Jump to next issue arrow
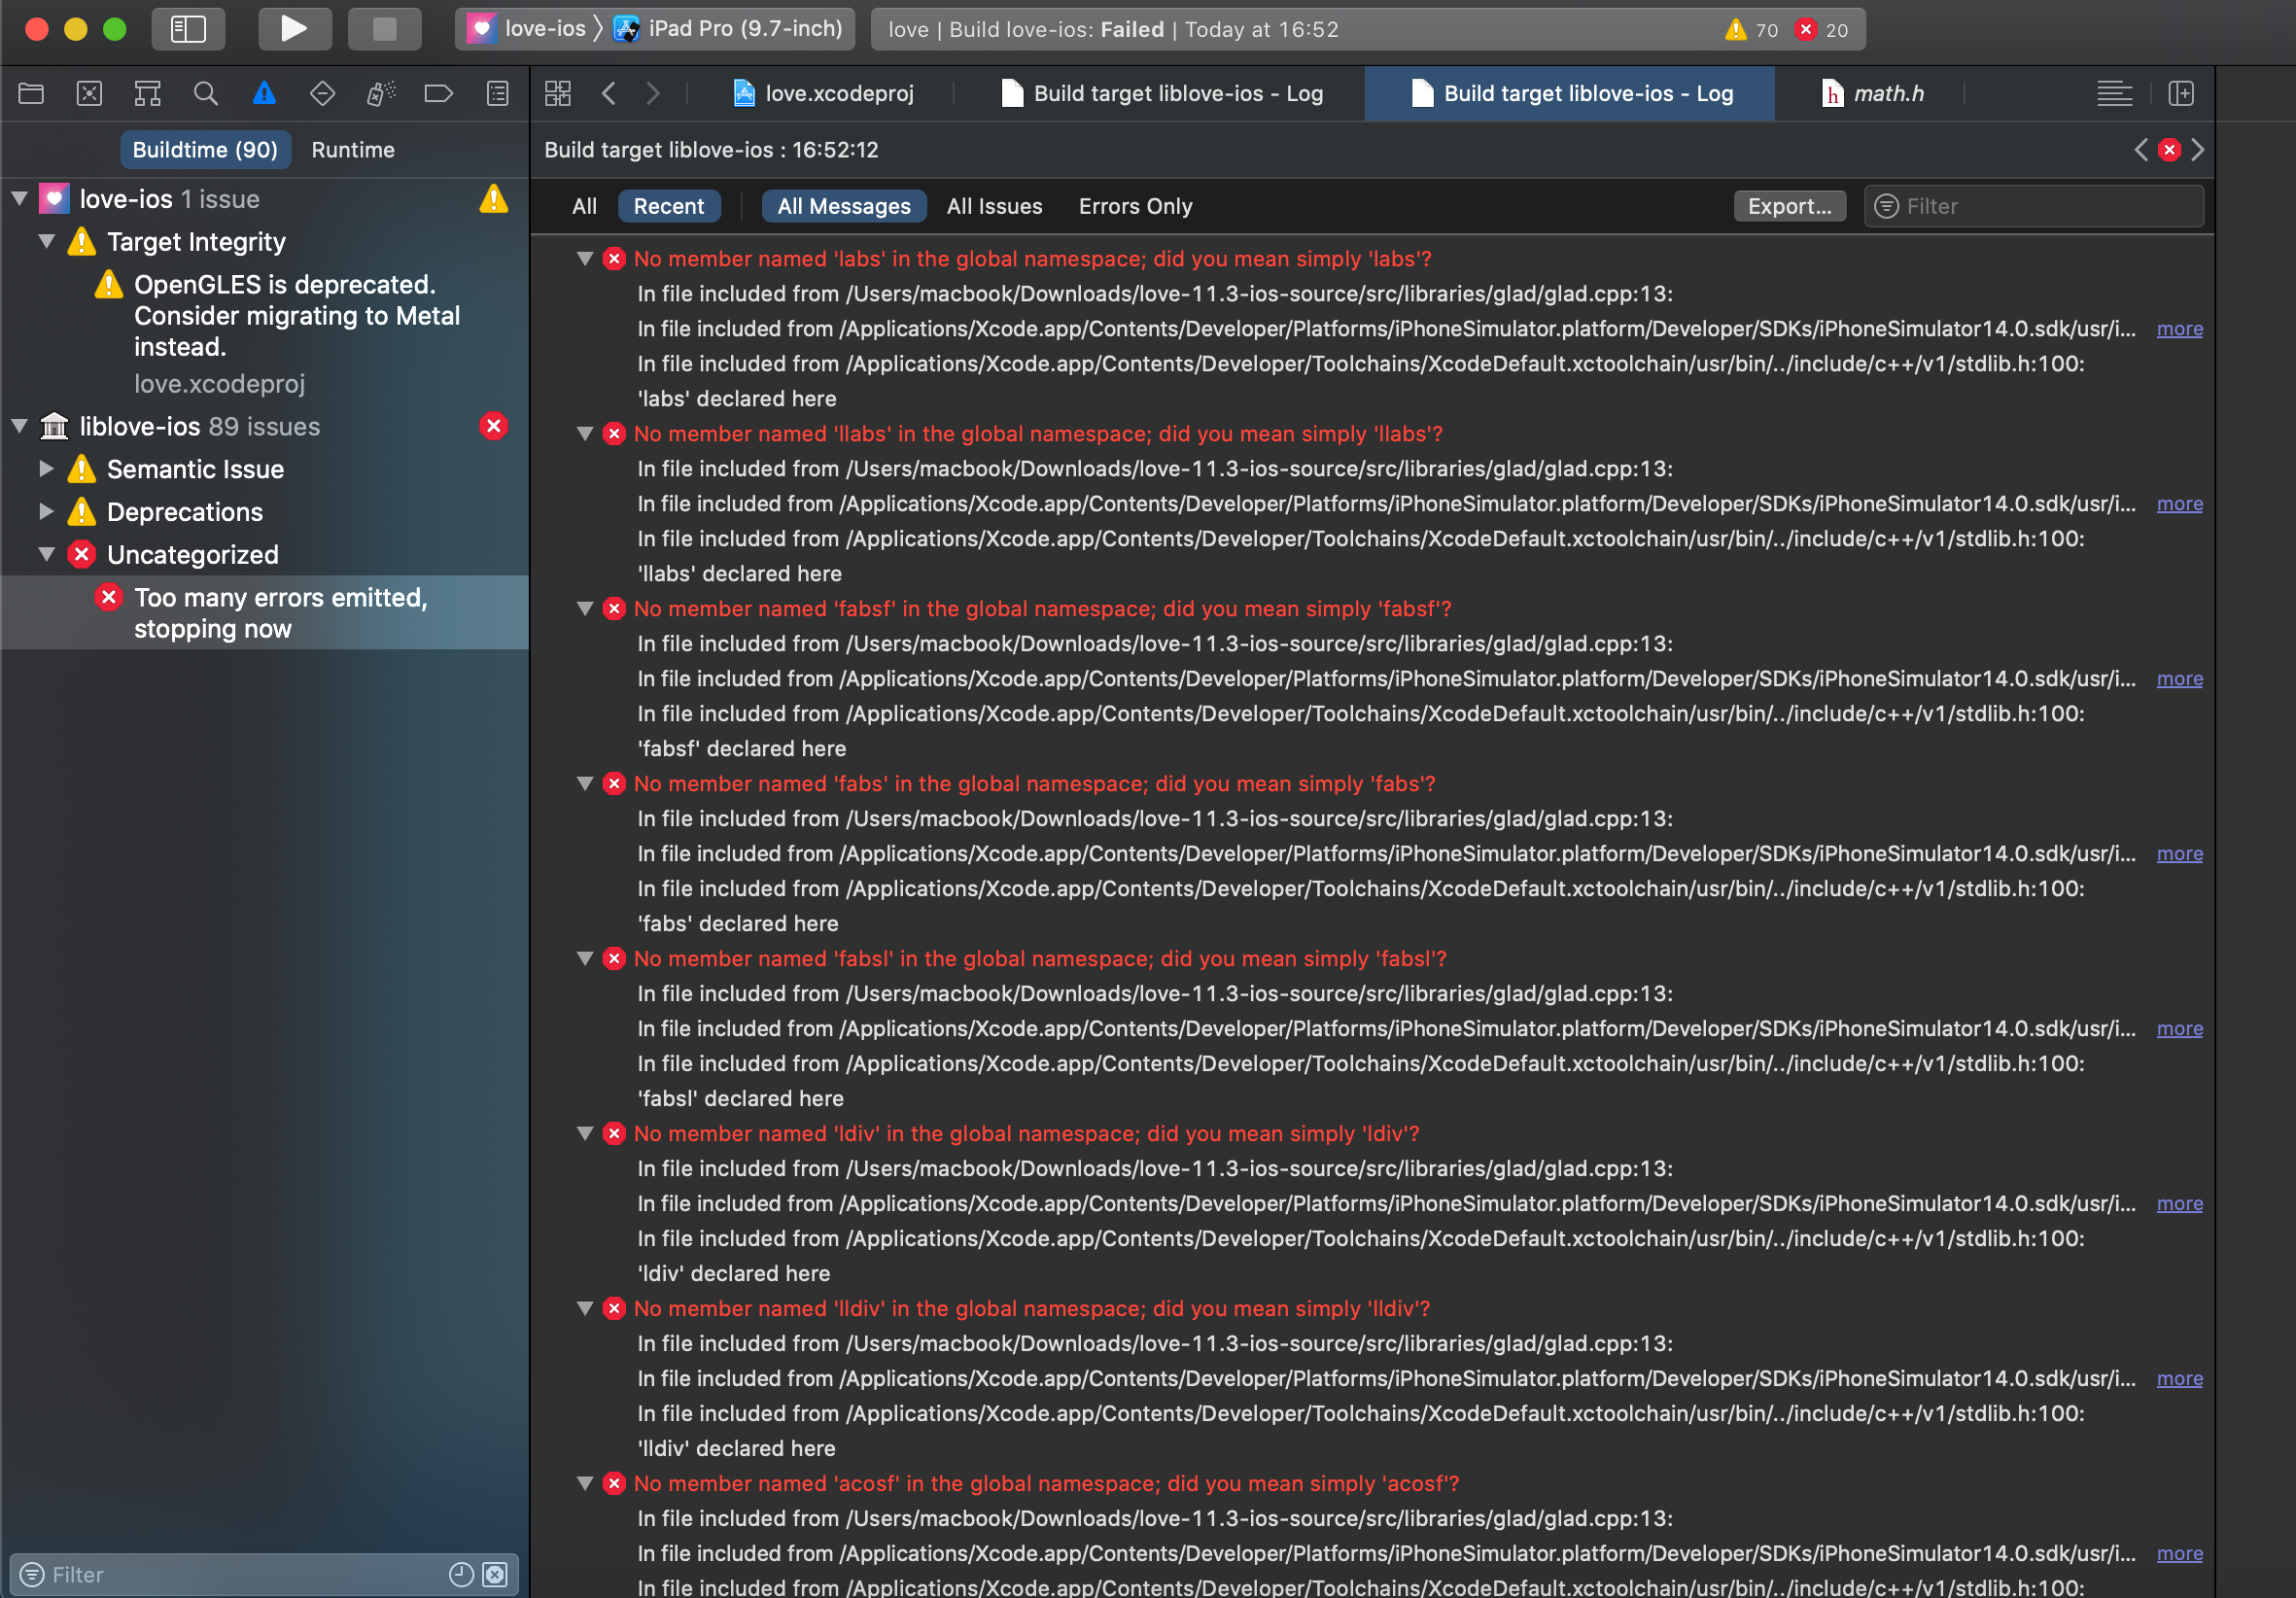The image size is (2296, 1598). pyautogui.click(x=2197, y=150)
